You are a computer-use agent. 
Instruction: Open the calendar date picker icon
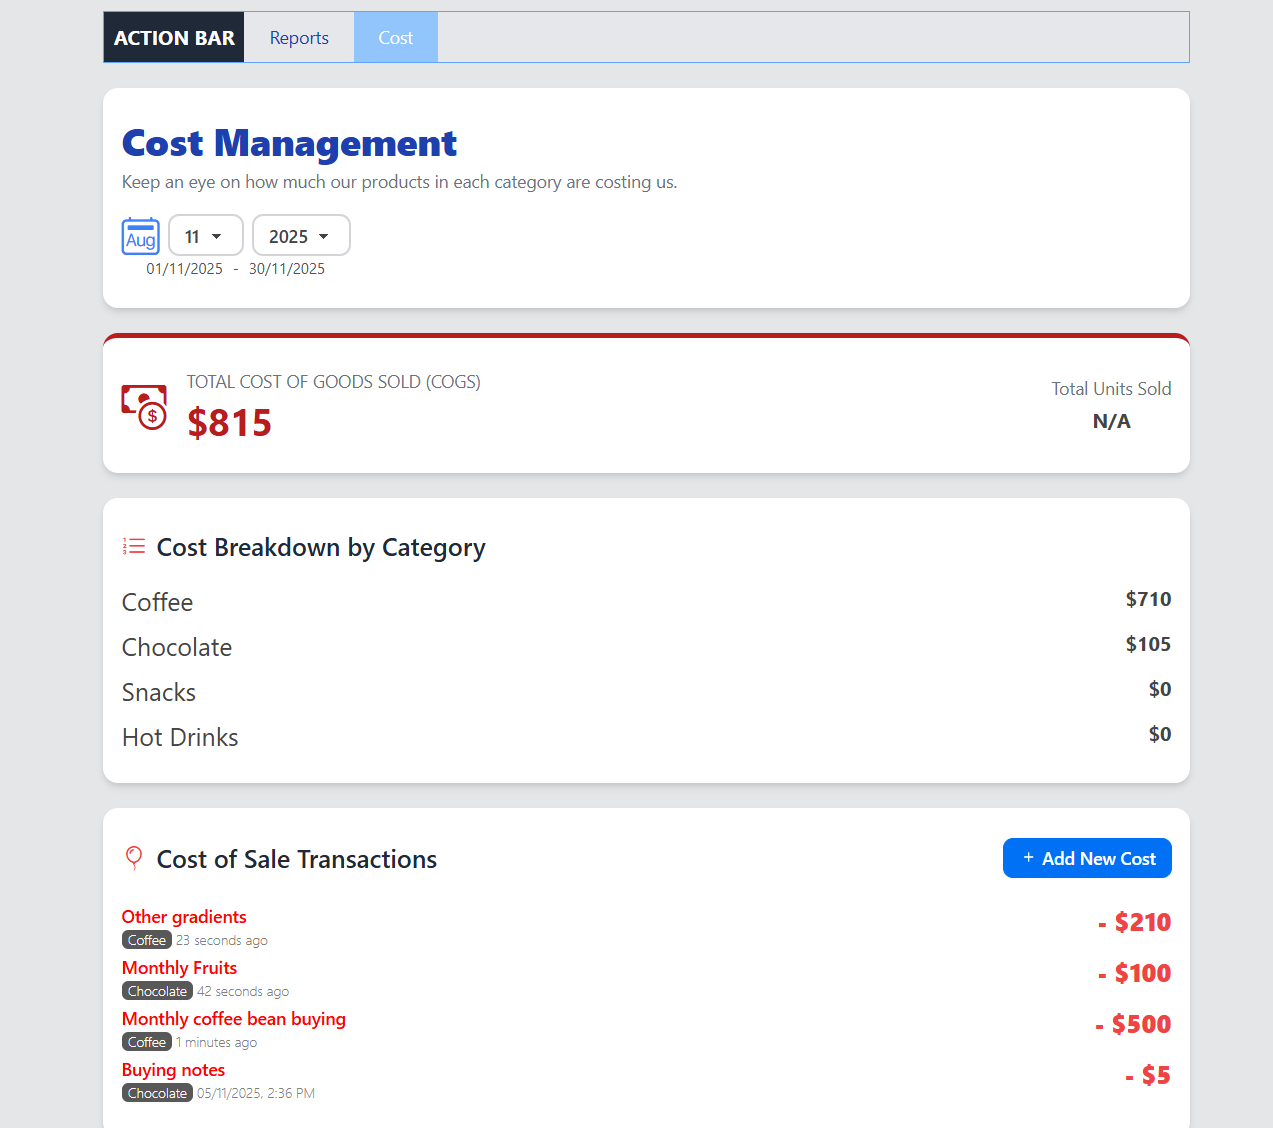[140, 236]
